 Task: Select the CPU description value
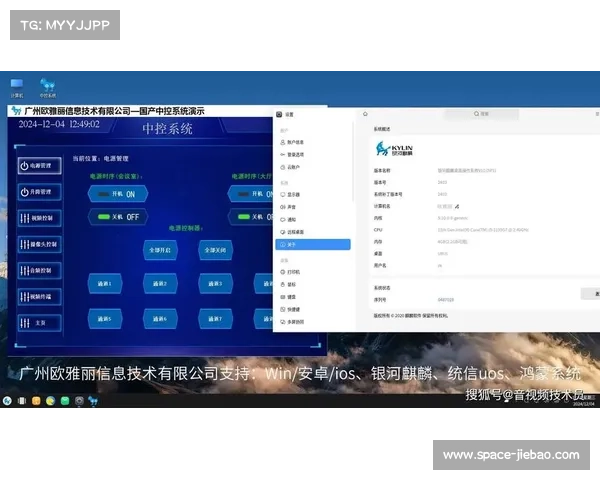(483, 230)
